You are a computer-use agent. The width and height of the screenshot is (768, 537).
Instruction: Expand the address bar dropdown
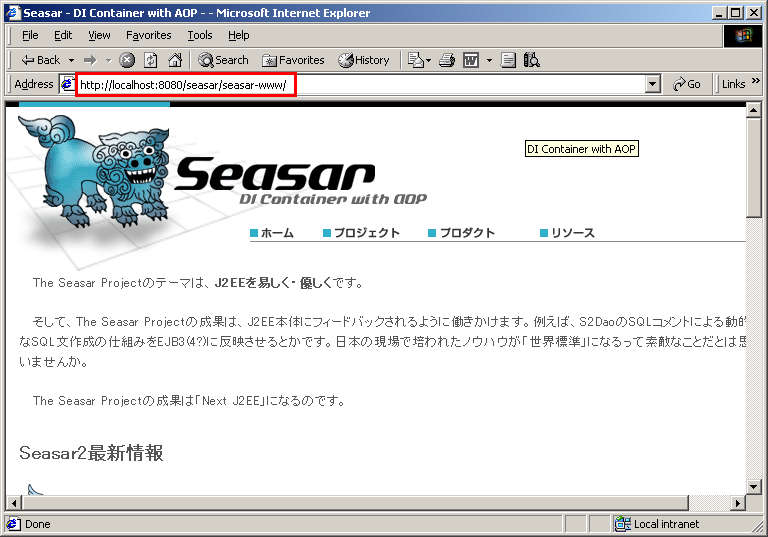[653, 85]
